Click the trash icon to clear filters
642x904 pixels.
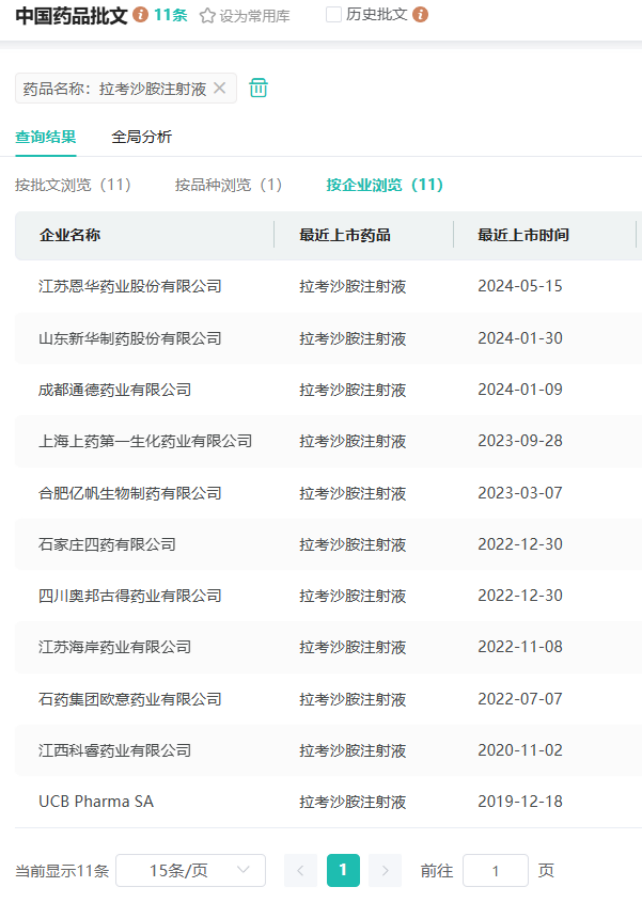pyautogui.click(x=258, y=88)
